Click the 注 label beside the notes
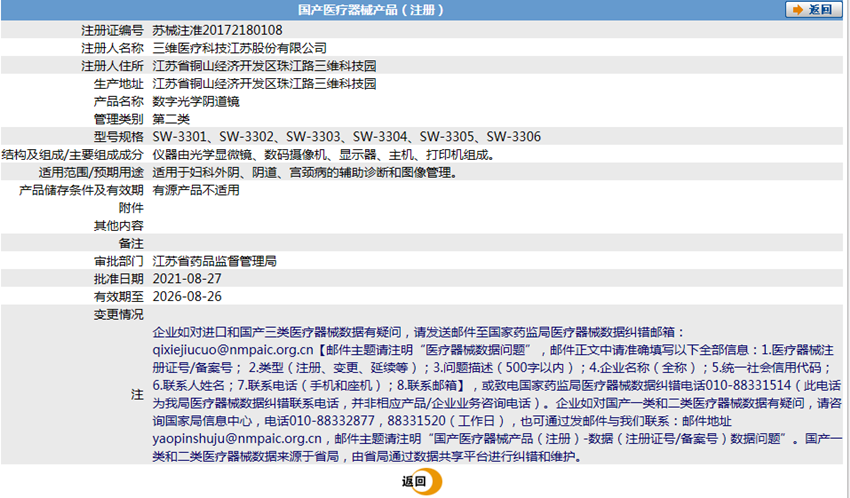 [x=137, y=394]
